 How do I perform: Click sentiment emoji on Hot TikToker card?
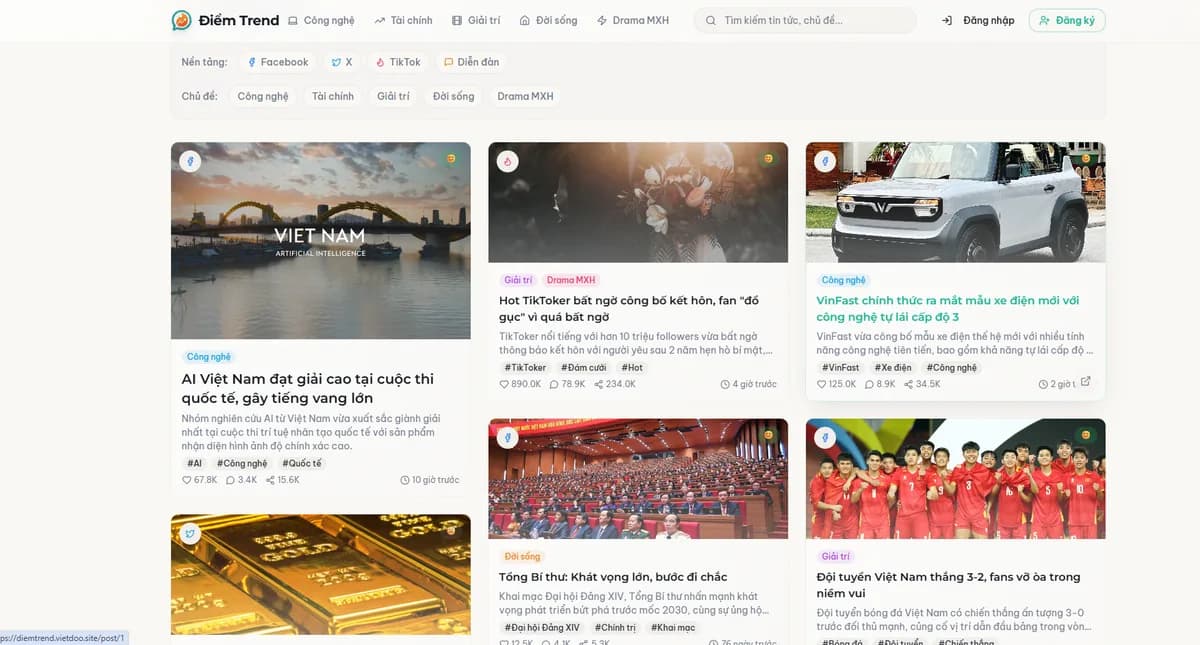(768, 159)
